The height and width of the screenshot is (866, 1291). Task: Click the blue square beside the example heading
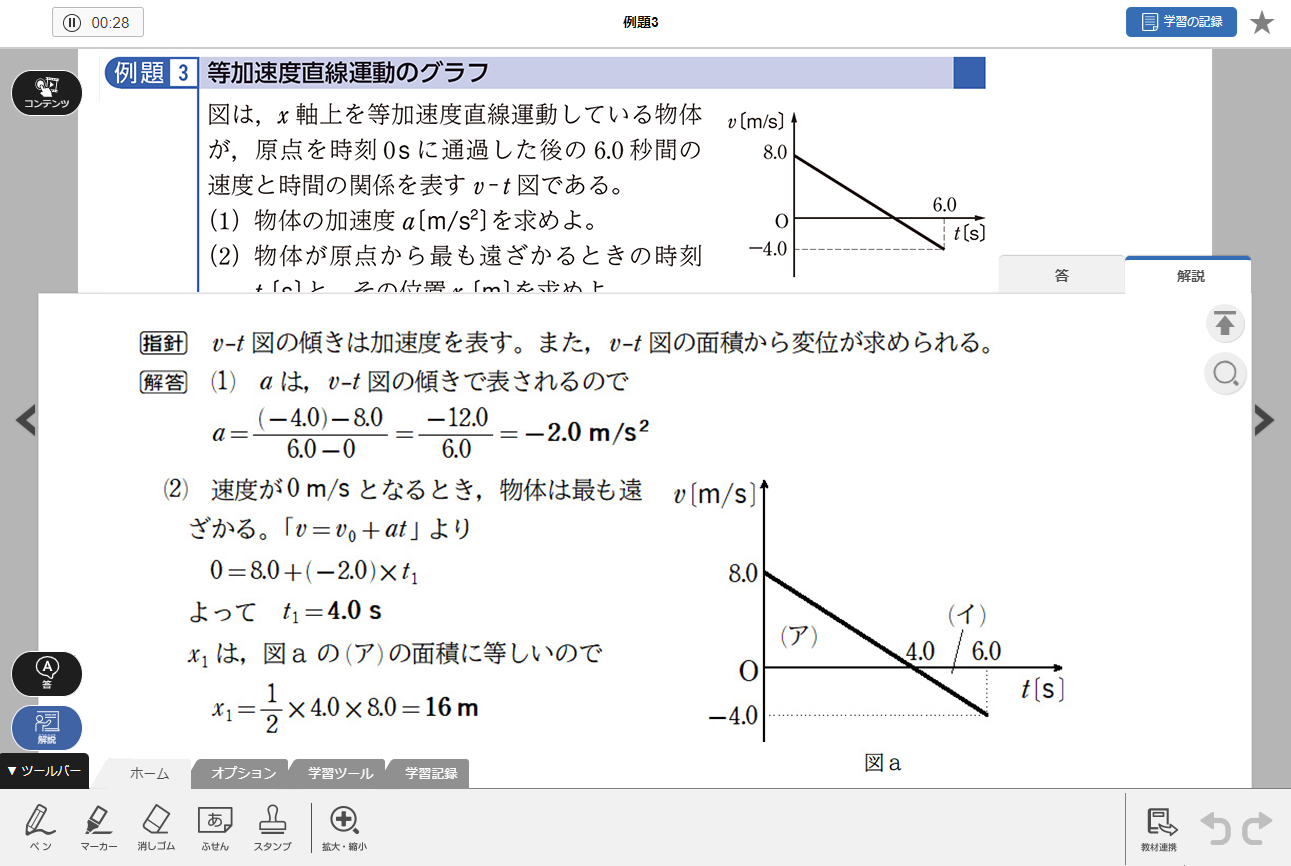(969, 73)
